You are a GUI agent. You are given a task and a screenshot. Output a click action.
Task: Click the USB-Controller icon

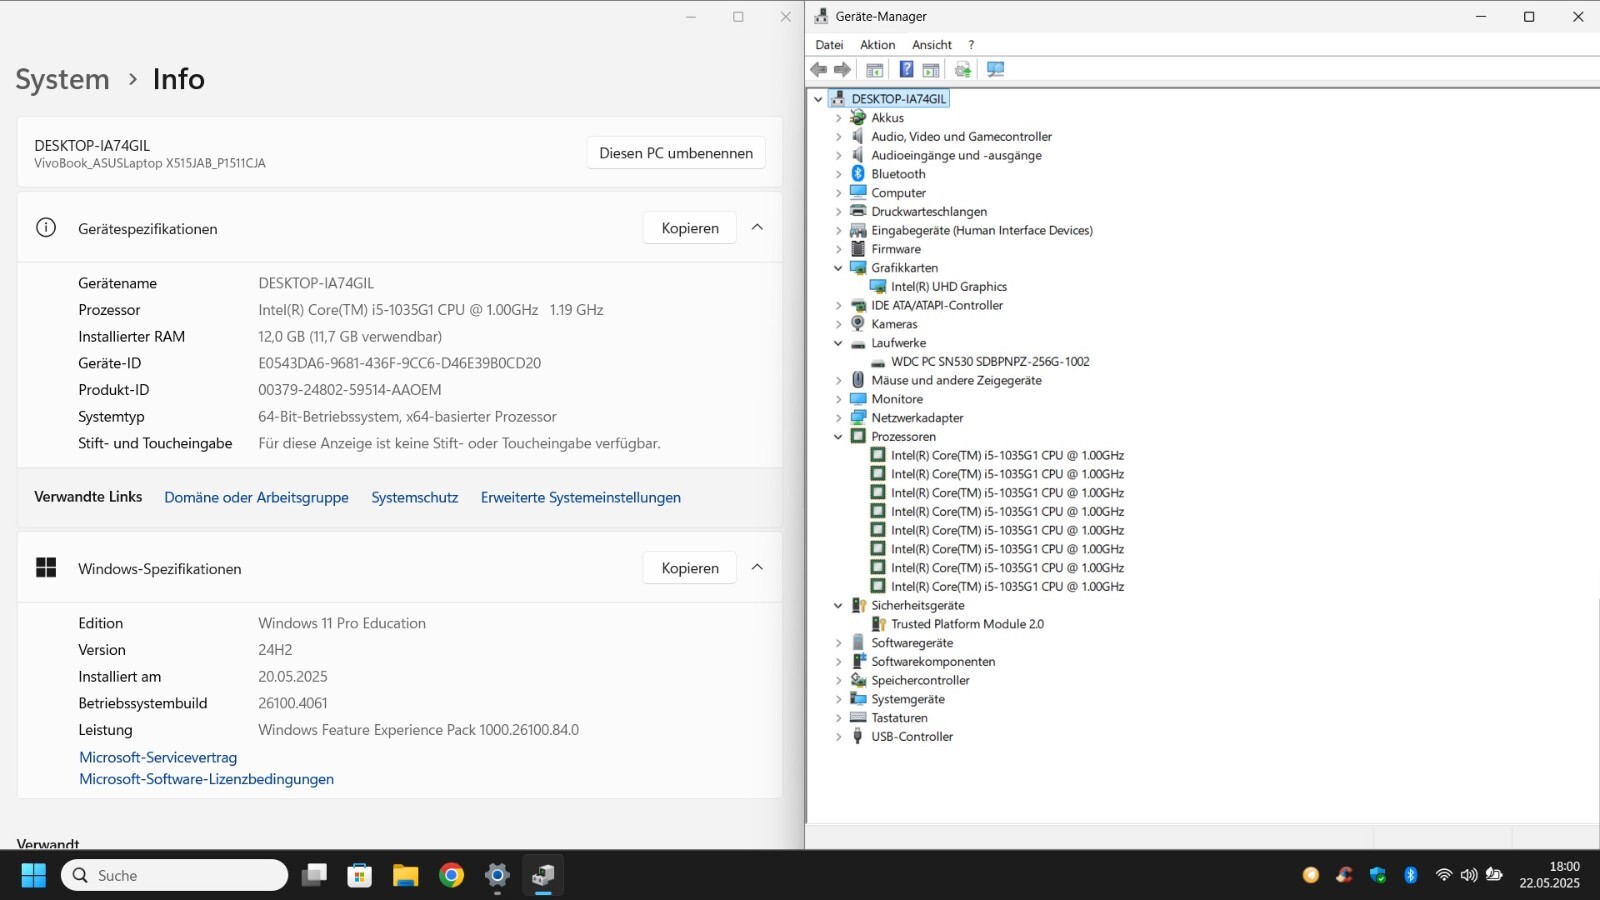click(x=858, y=737)
